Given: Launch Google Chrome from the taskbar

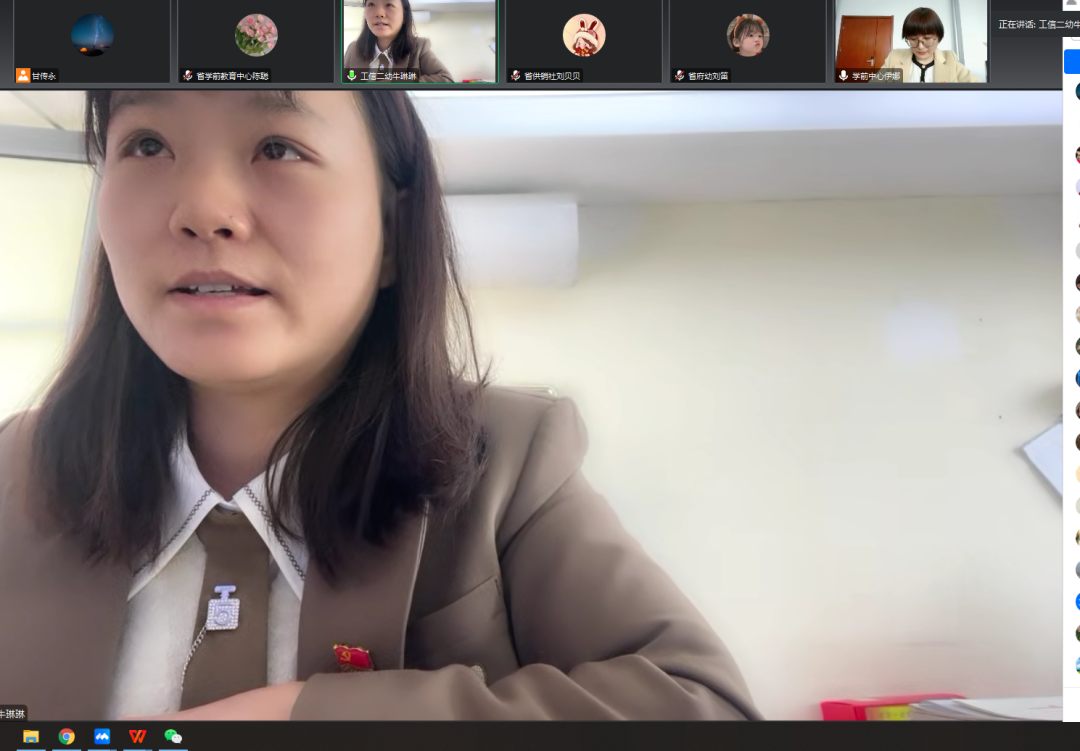Looking at the screenshot, I should [66, 736].
